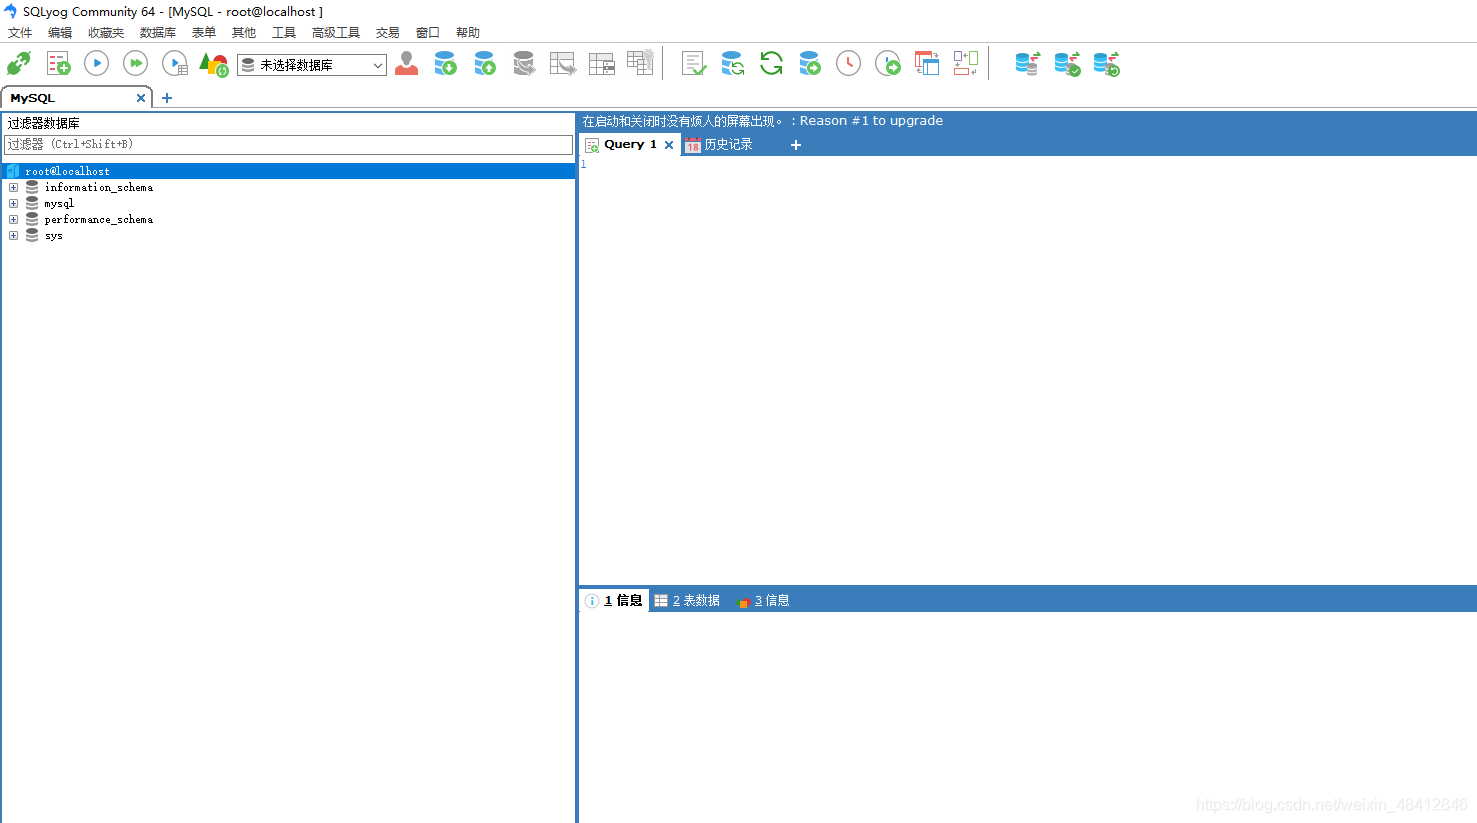Click the Execute All Queries double-arrow icon

(135, 64)
